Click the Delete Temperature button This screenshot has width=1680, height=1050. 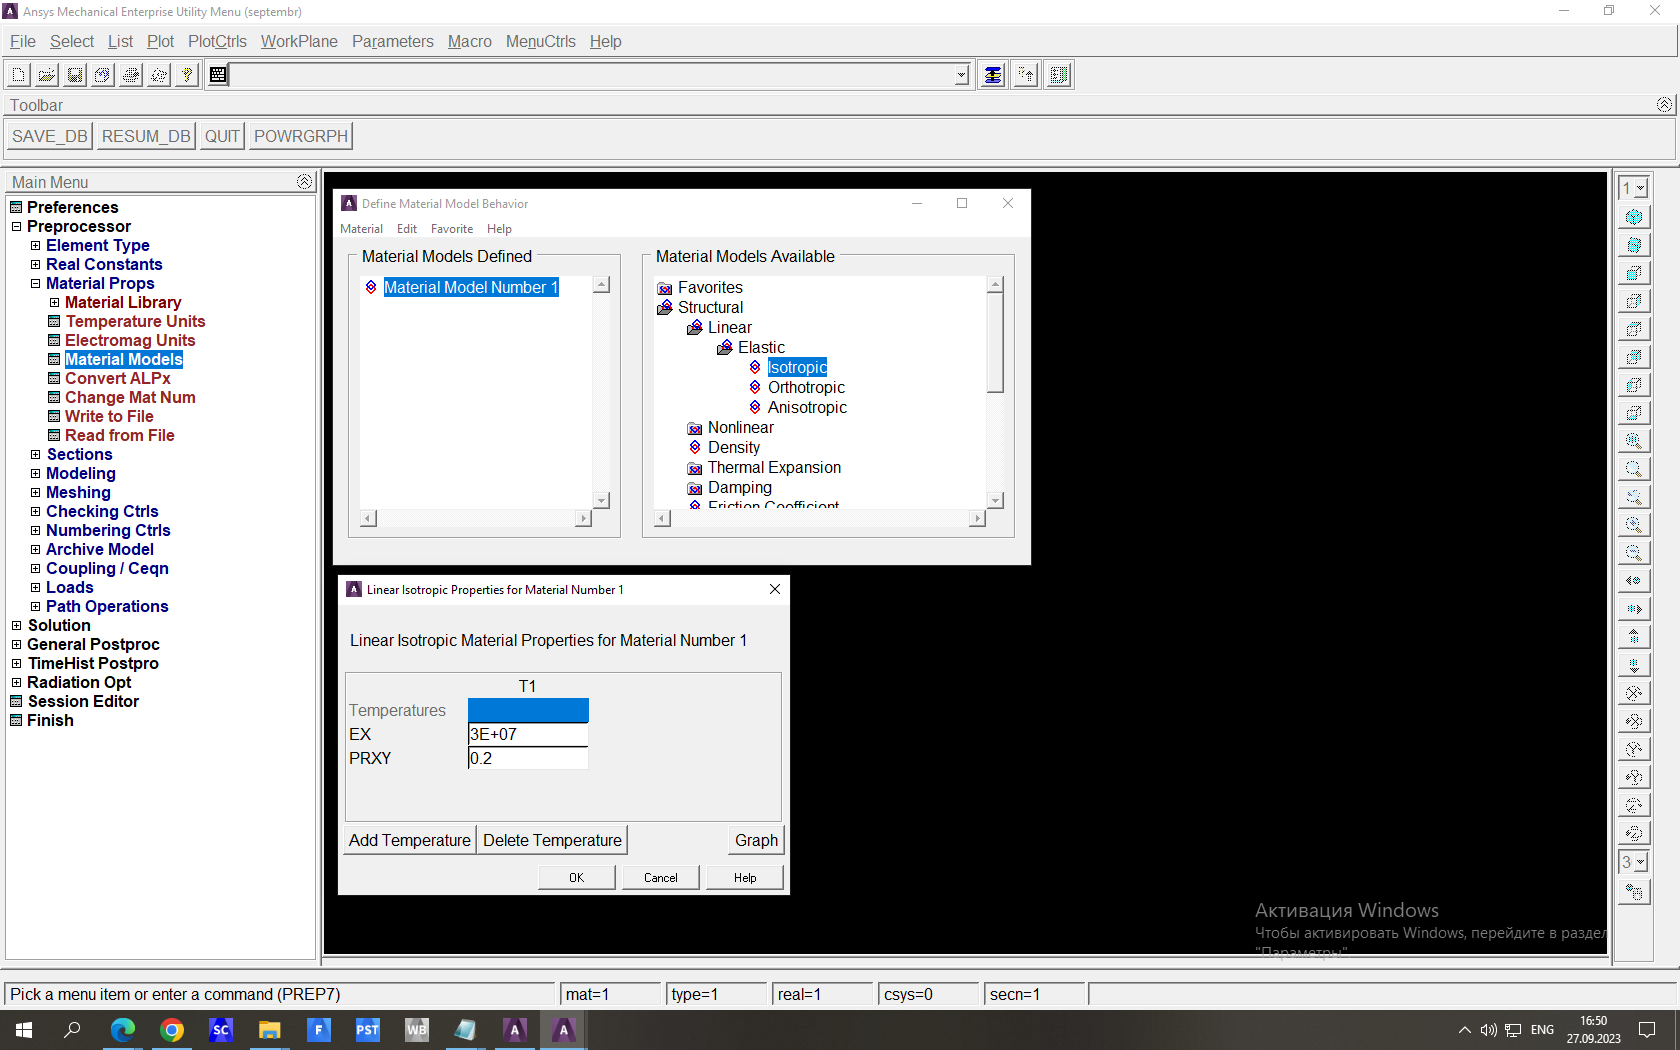tap(552, 840)
